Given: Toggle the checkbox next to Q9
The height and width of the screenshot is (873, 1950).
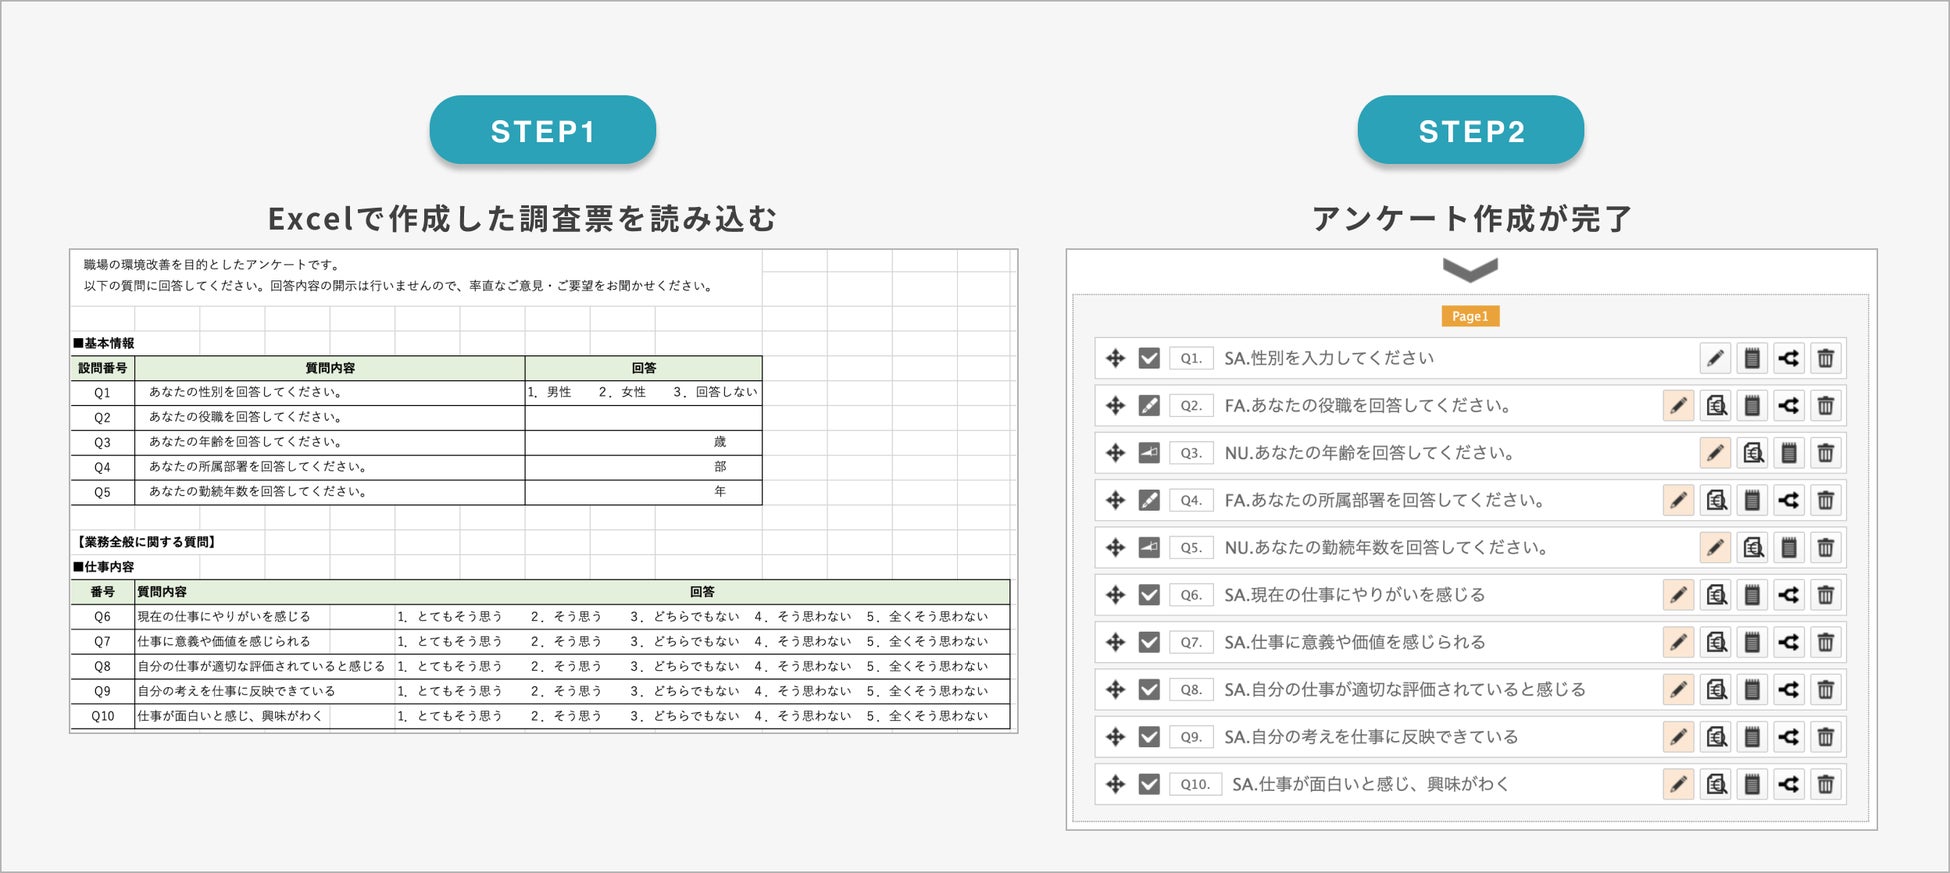Looking at the screenshot, I should pyautogui.click(x=1149, y=737).
